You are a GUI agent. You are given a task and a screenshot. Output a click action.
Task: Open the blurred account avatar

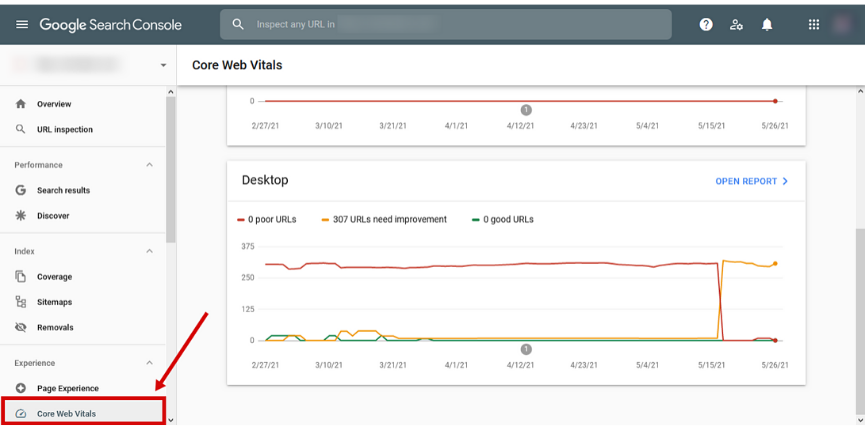coord(842,24)
